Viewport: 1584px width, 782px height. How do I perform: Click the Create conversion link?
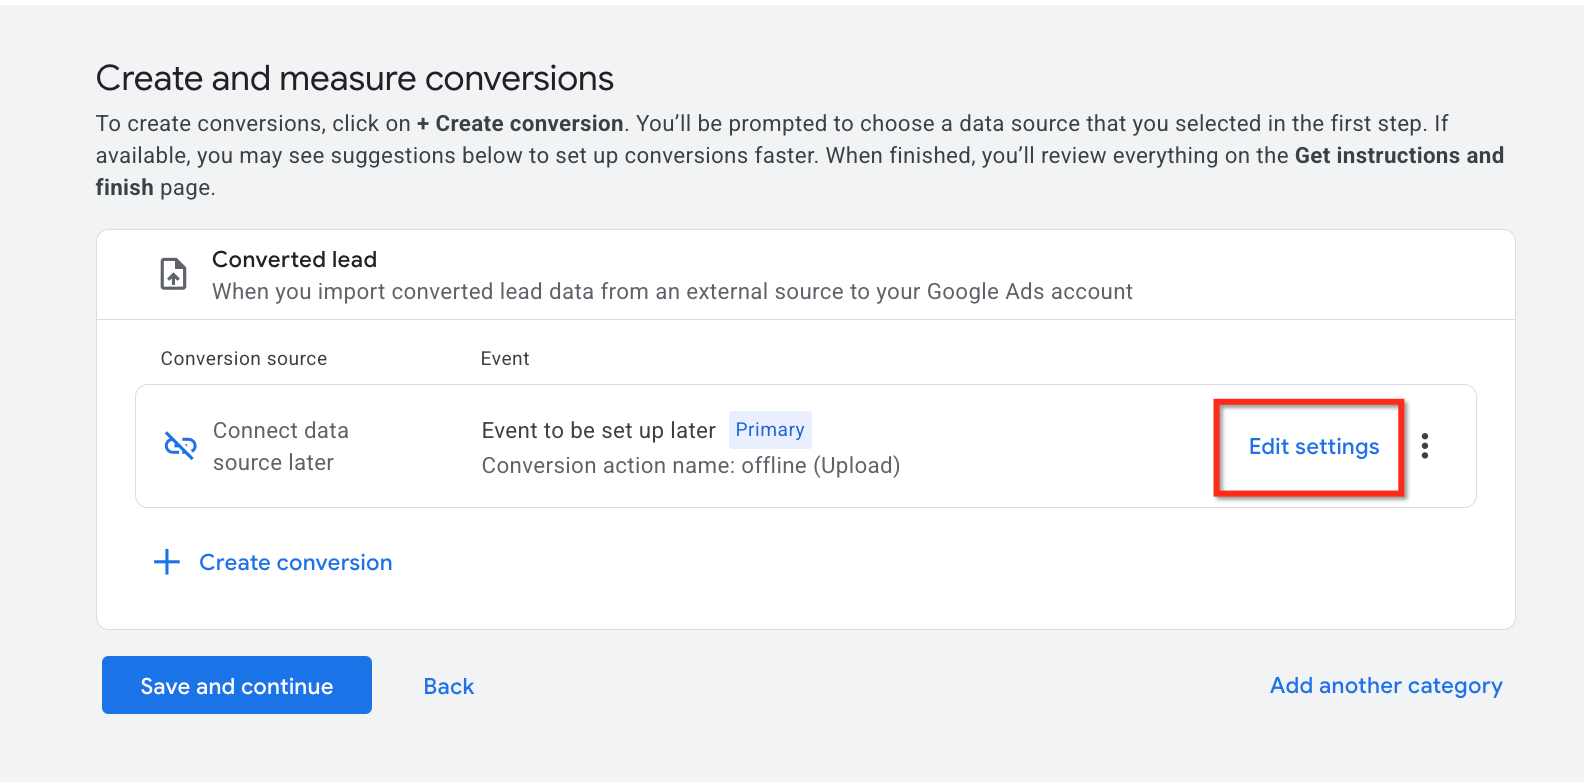(x=296, y=563)
